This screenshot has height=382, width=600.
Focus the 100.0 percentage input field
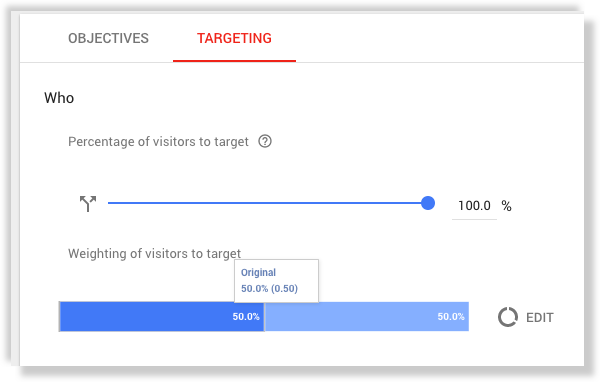pyautogui.click(x=474, y=206)
